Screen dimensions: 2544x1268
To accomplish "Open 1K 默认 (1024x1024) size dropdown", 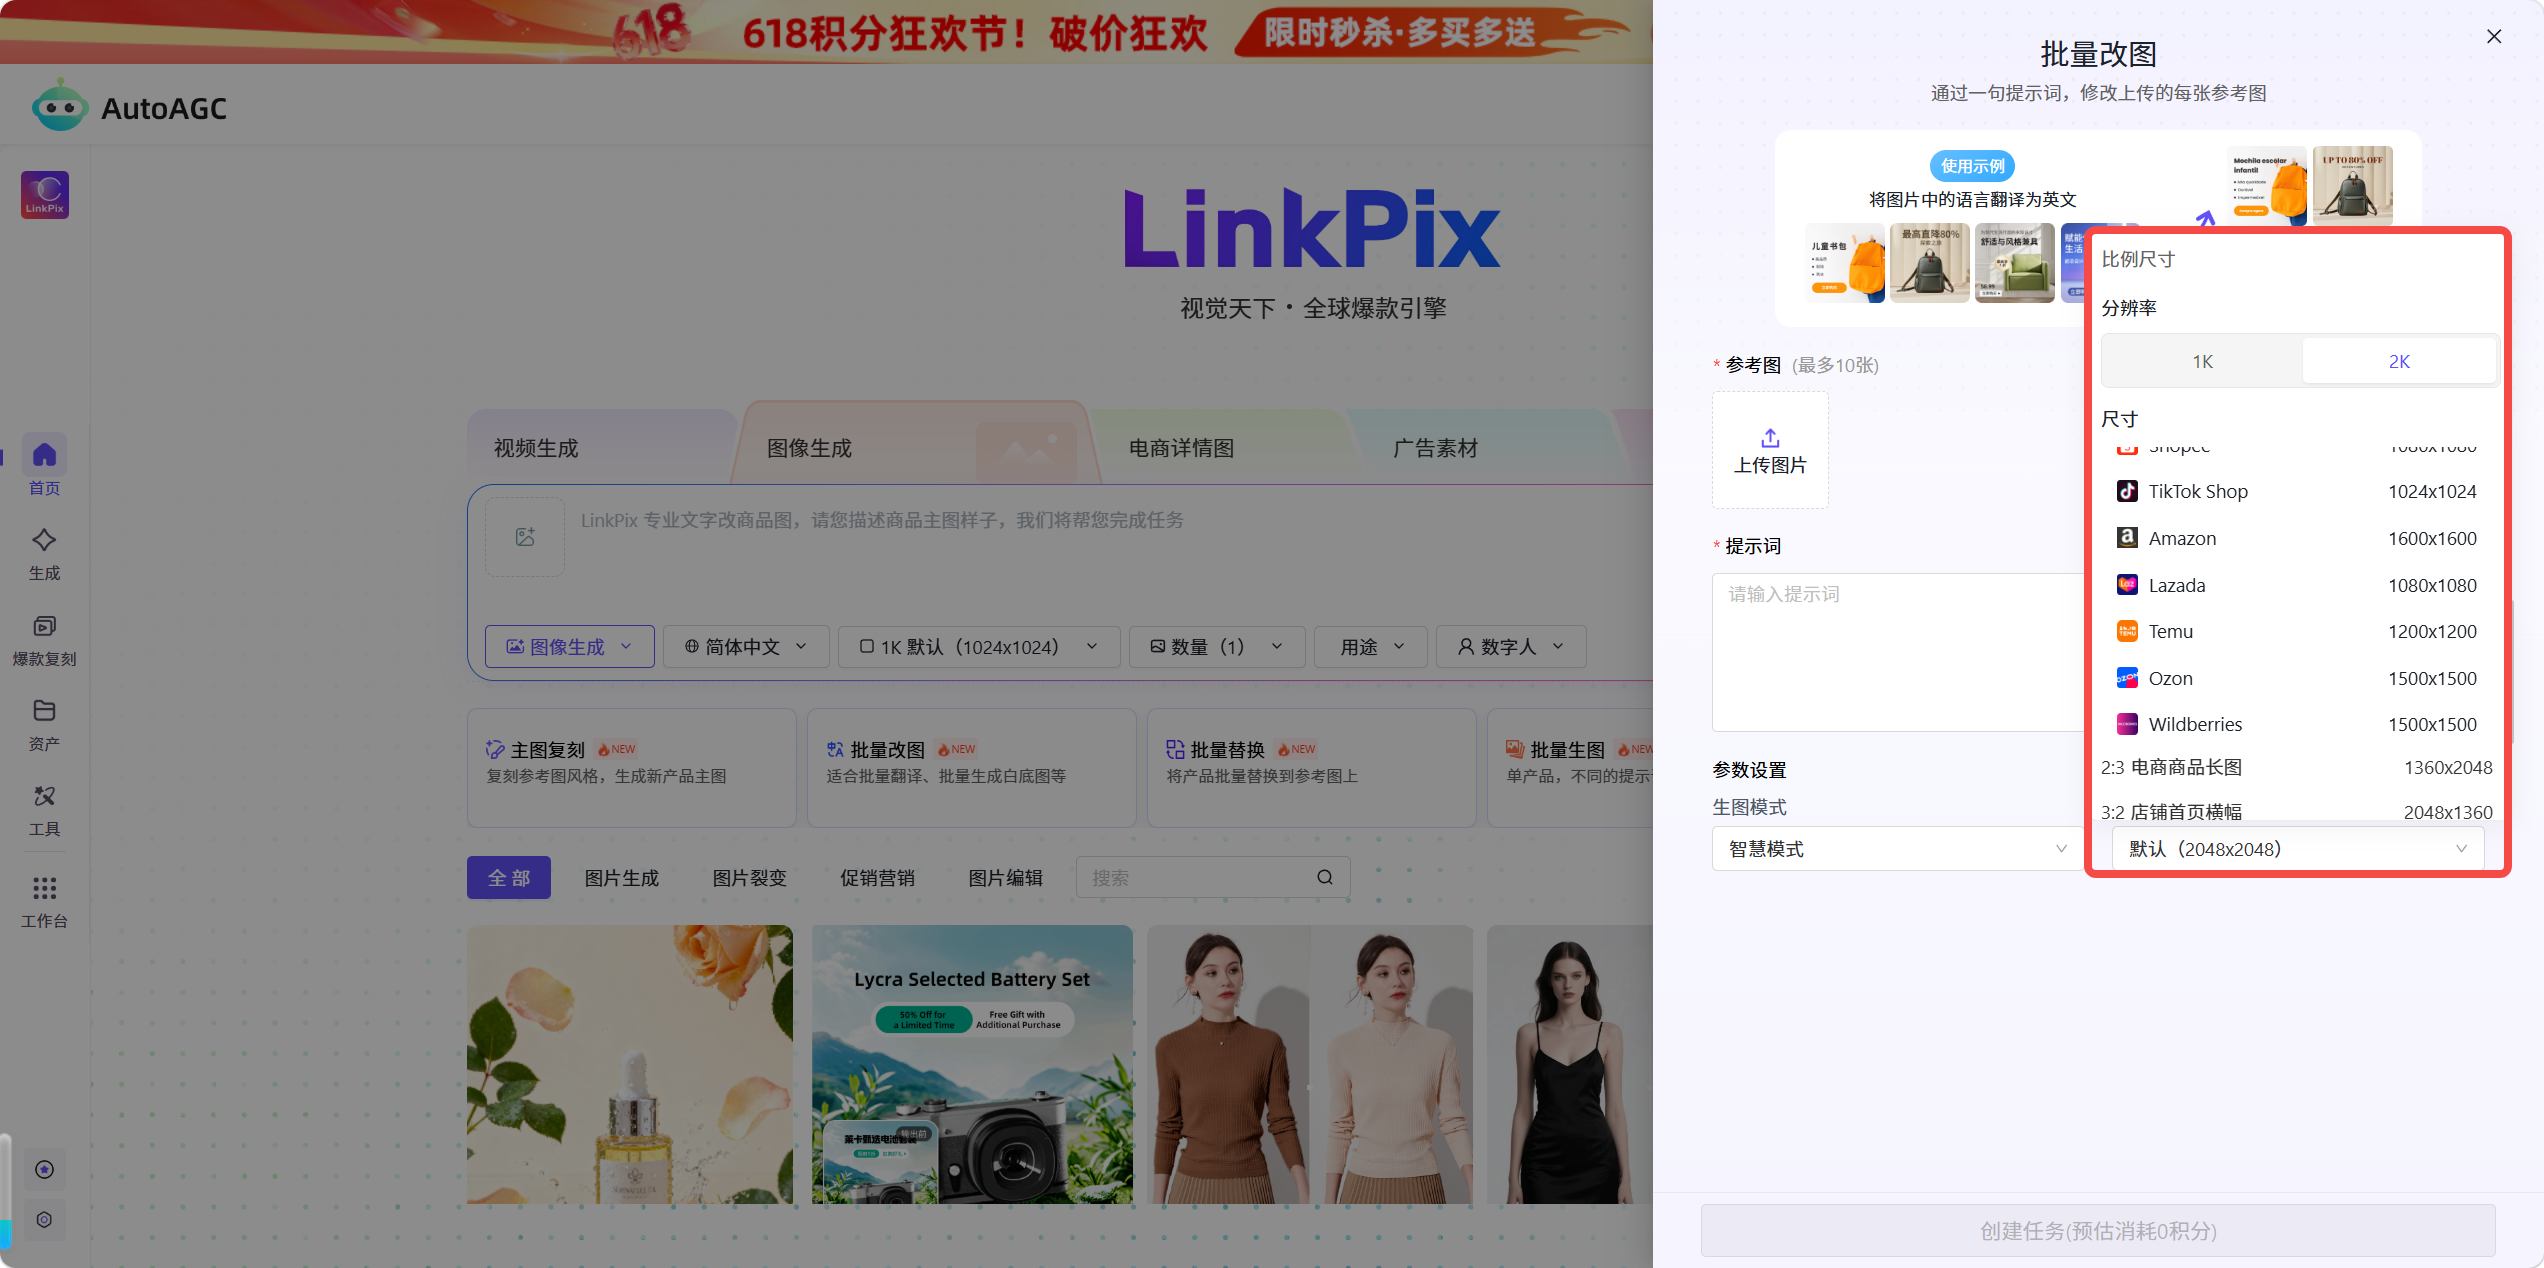I will [979, 647].
